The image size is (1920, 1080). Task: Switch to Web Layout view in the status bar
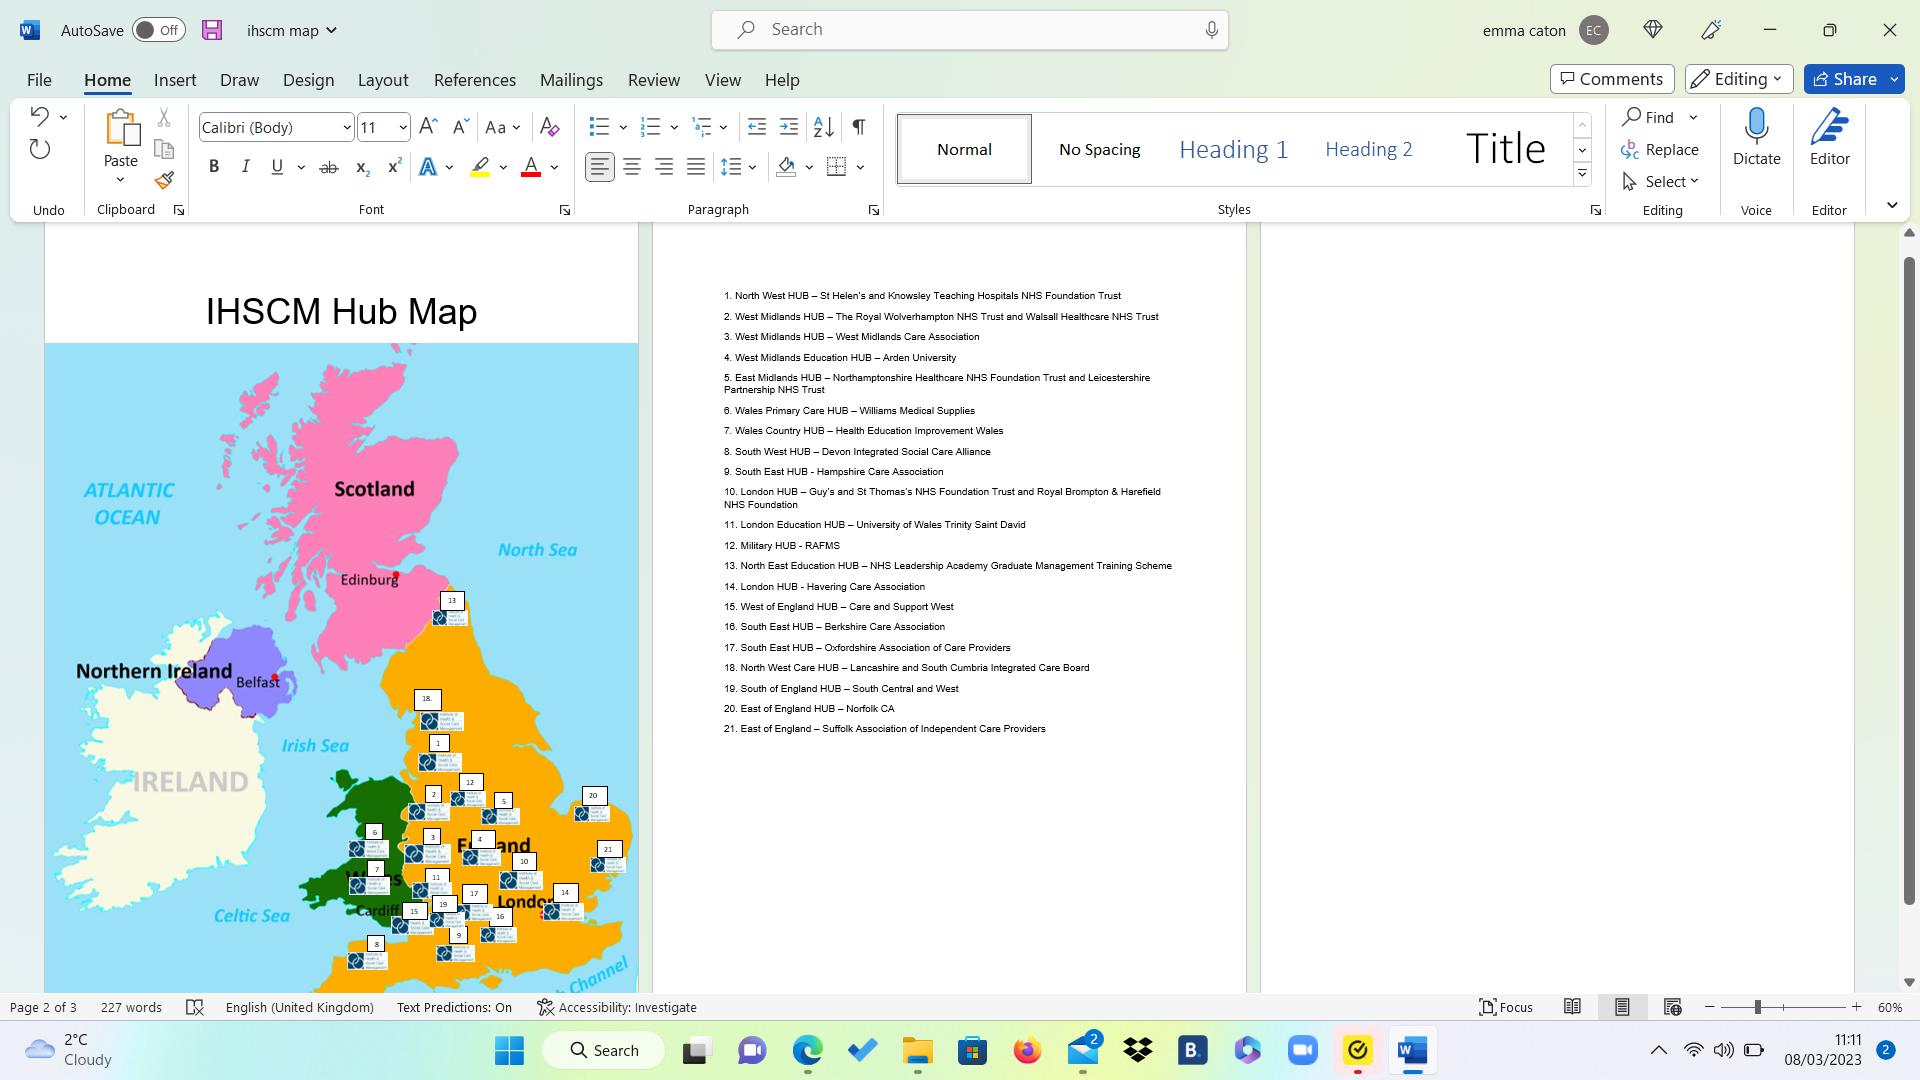coord(1672,1007)
